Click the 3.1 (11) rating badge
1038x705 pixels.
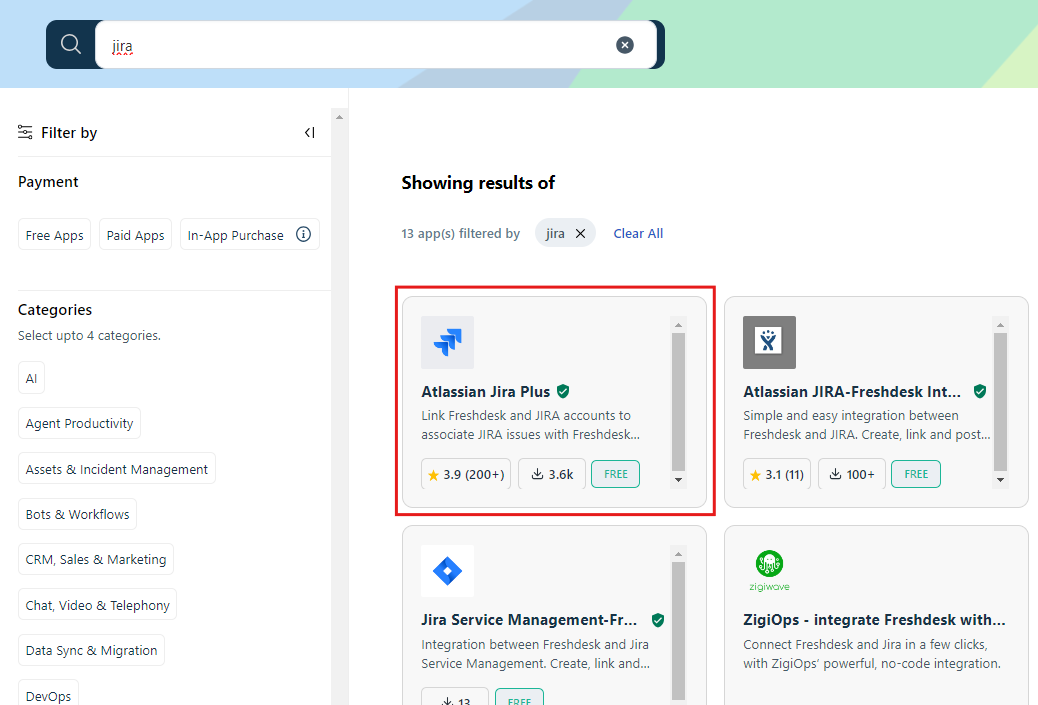[777, 474]
